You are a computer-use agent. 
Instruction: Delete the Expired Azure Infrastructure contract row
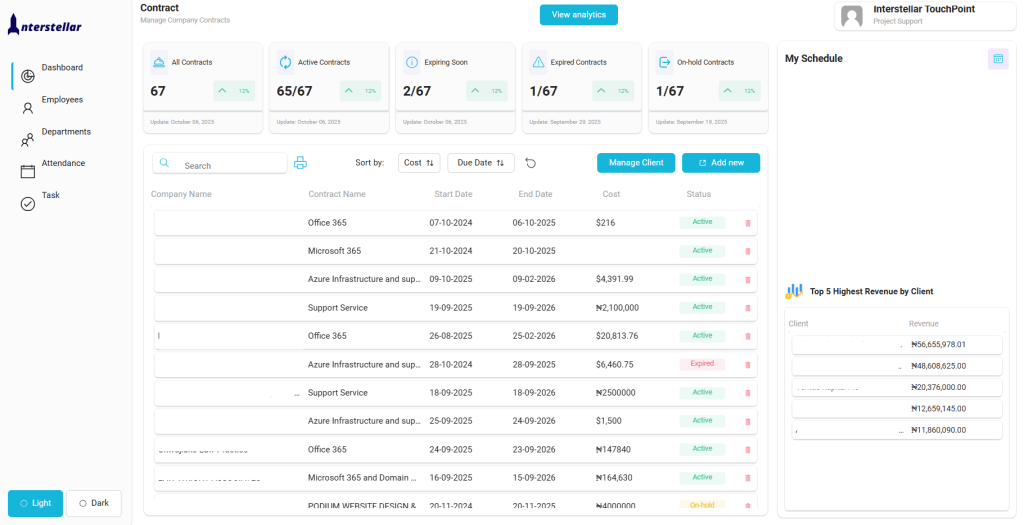[747, 365]
